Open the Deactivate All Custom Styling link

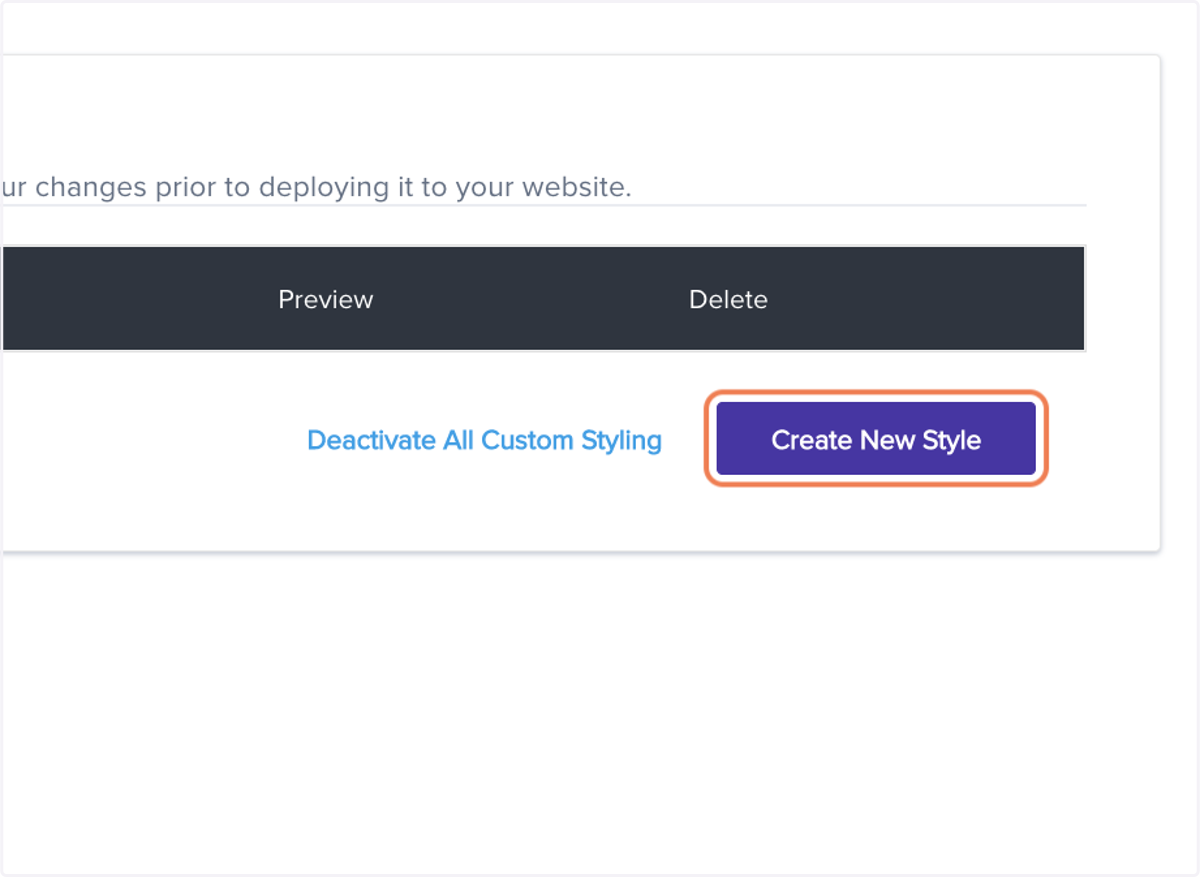point(484,441)
